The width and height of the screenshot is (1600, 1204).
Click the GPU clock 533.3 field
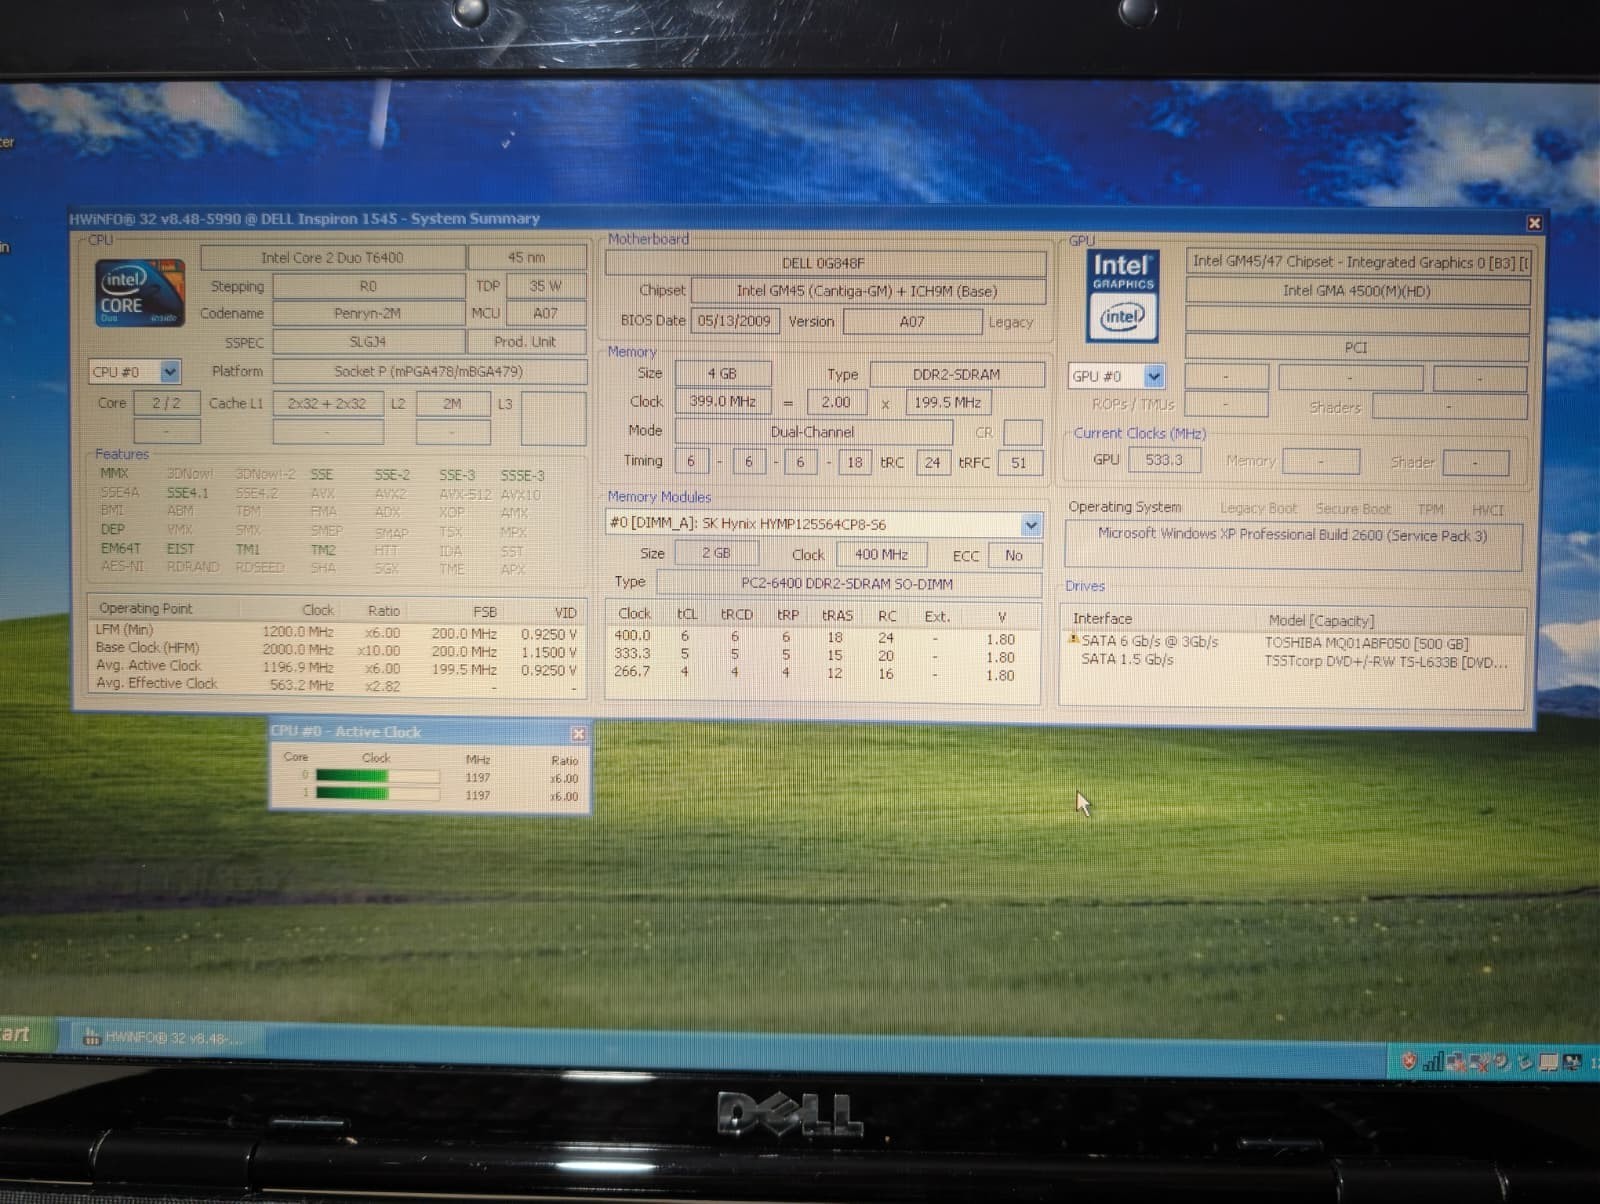pos(1164,460)
